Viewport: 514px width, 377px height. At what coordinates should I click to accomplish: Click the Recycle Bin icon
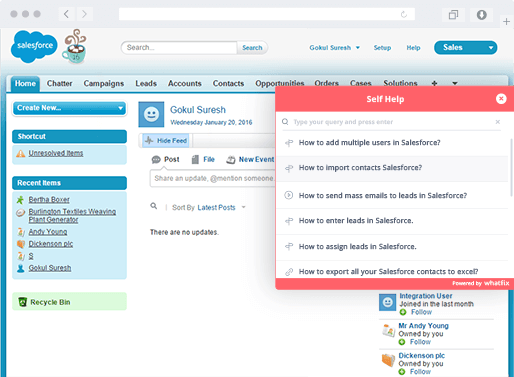point(22,302)
